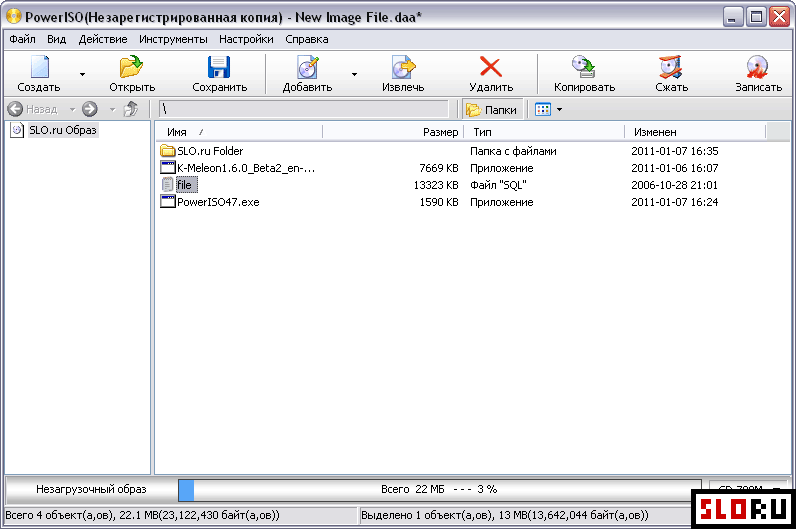The height and width of the screenshot is (529, 796).
Task: Sort by the Размер column header
Action: pyautogui.click(x=393, y=132)
